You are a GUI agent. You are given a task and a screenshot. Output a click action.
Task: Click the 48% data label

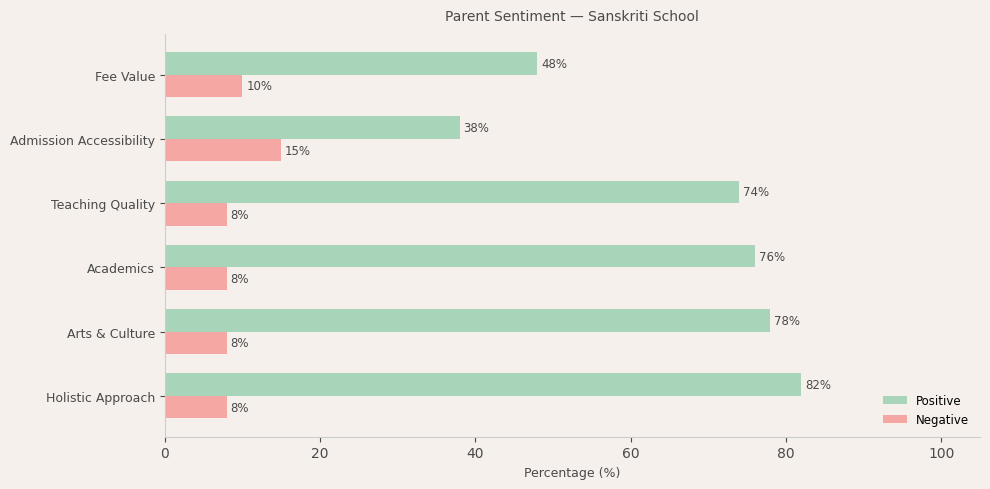pos(554,65)
